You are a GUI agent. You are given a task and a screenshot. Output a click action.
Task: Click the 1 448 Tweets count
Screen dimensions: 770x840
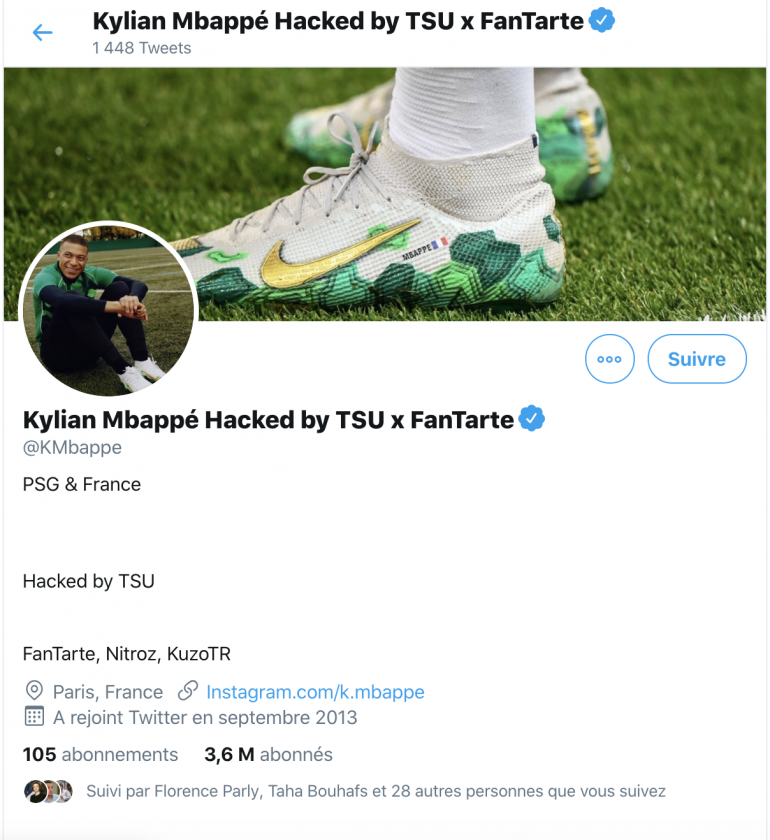click(x=141, y=48)
